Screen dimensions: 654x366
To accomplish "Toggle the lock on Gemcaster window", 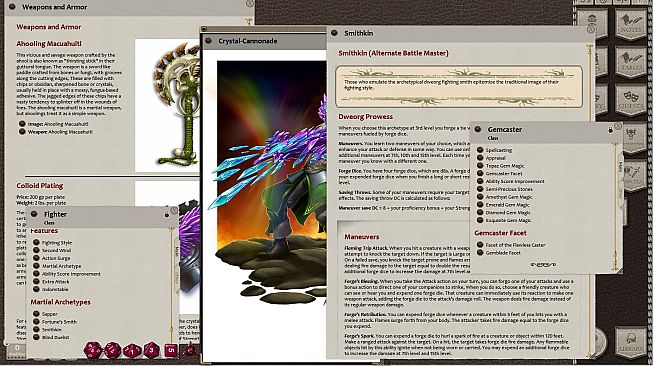I will (611, 130).
